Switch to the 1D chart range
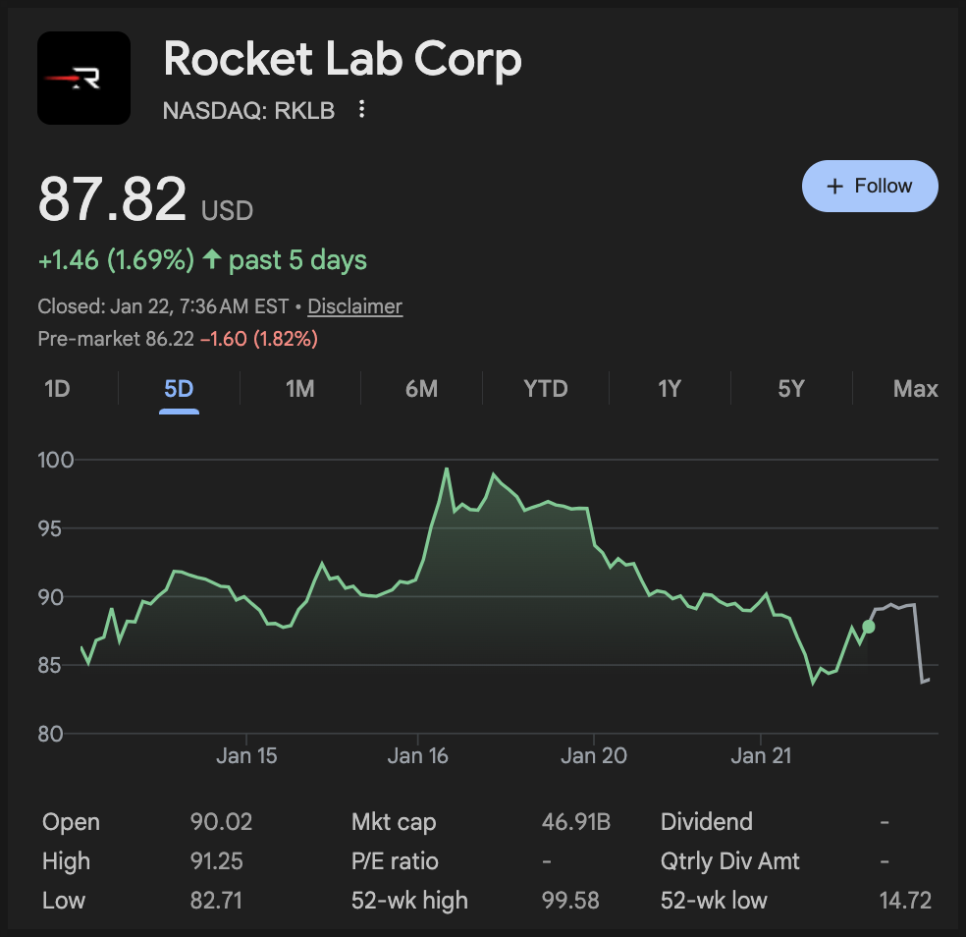 coord(57,389)
